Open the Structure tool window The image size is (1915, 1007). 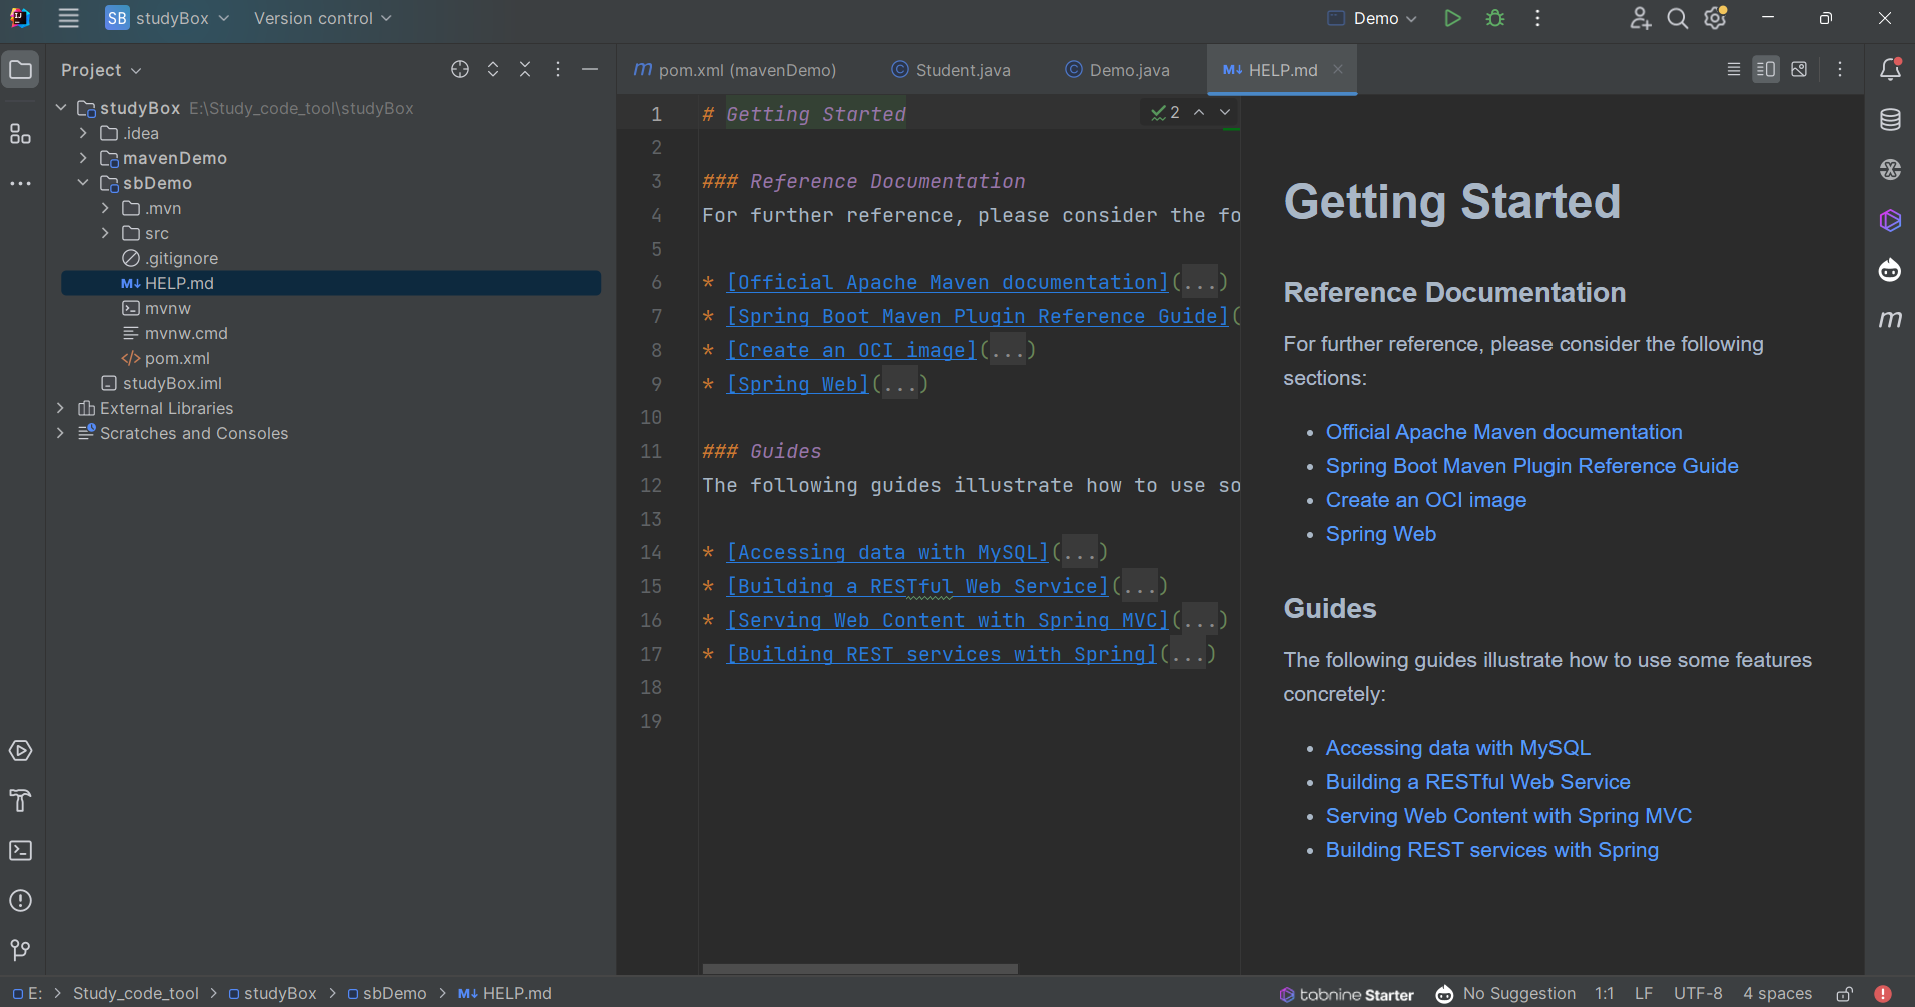tap(20, 134)
